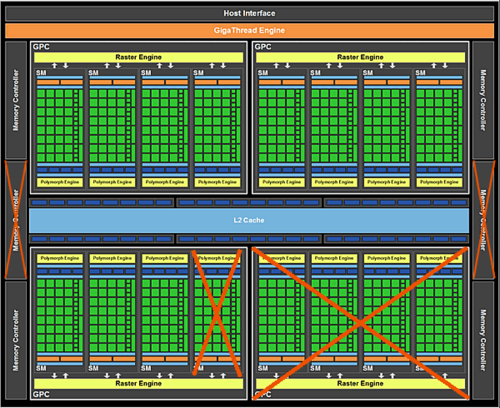Select the crossed-out bottom-right Raster Engine bar
The image size is (500, 408).
click(x=360, y=384)
